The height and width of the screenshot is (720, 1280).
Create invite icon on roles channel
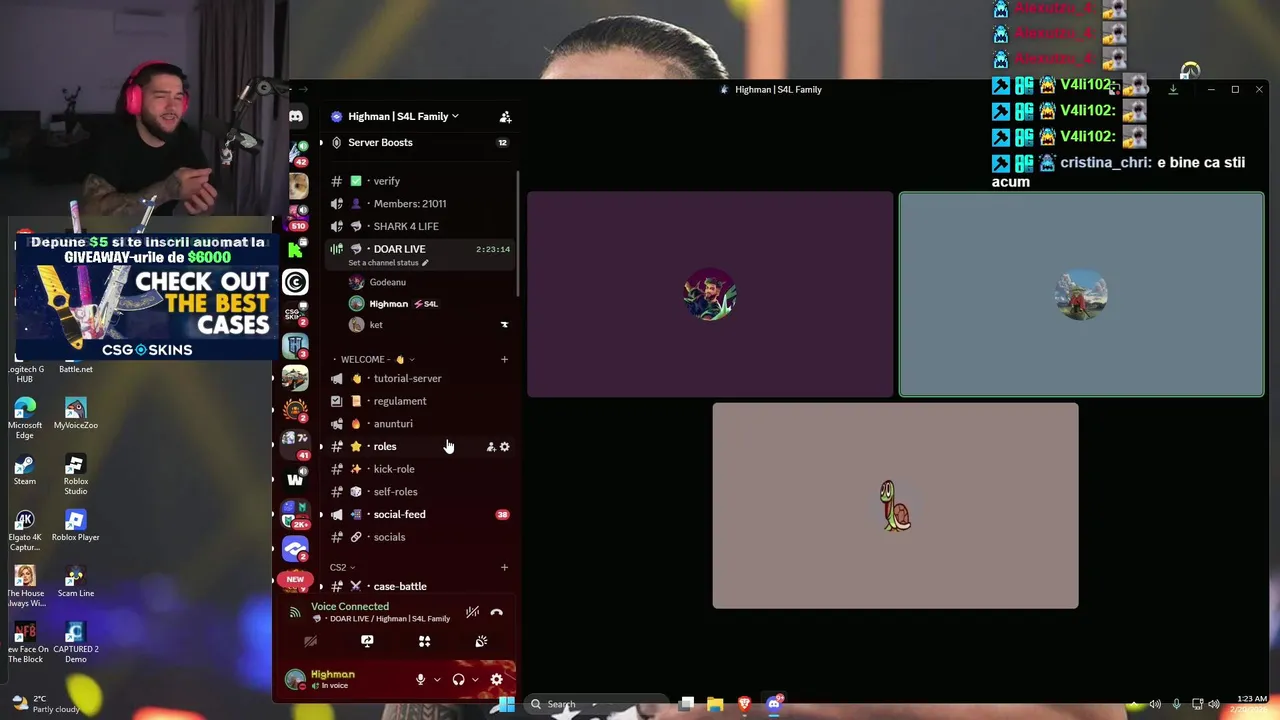[x=490, y=447]
